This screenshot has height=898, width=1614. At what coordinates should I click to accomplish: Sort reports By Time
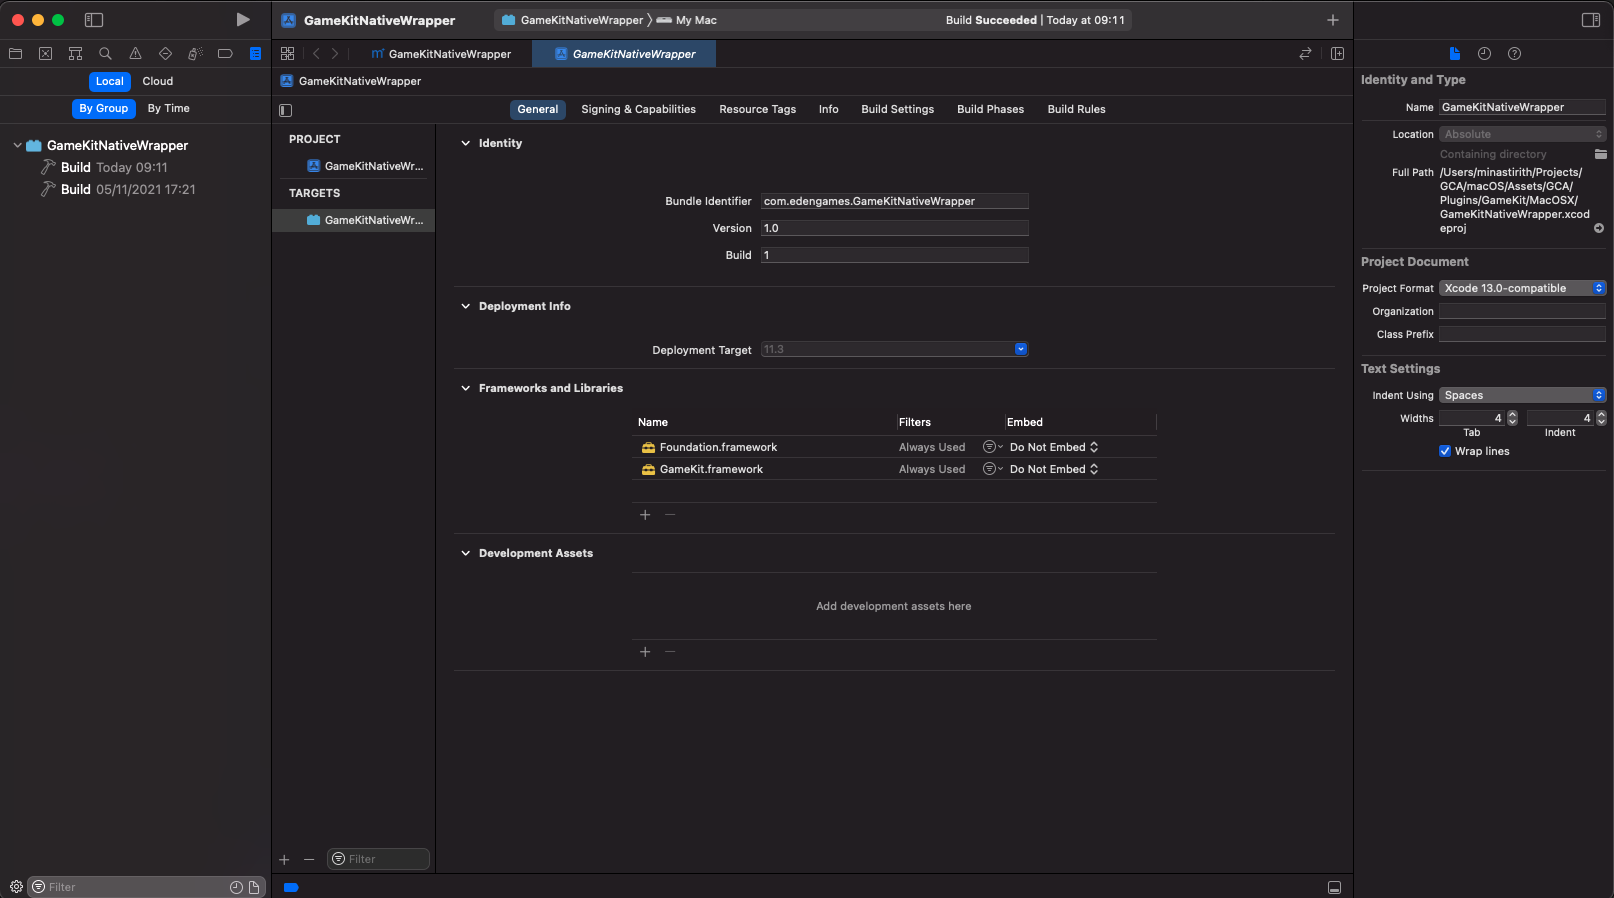[169, 109]
